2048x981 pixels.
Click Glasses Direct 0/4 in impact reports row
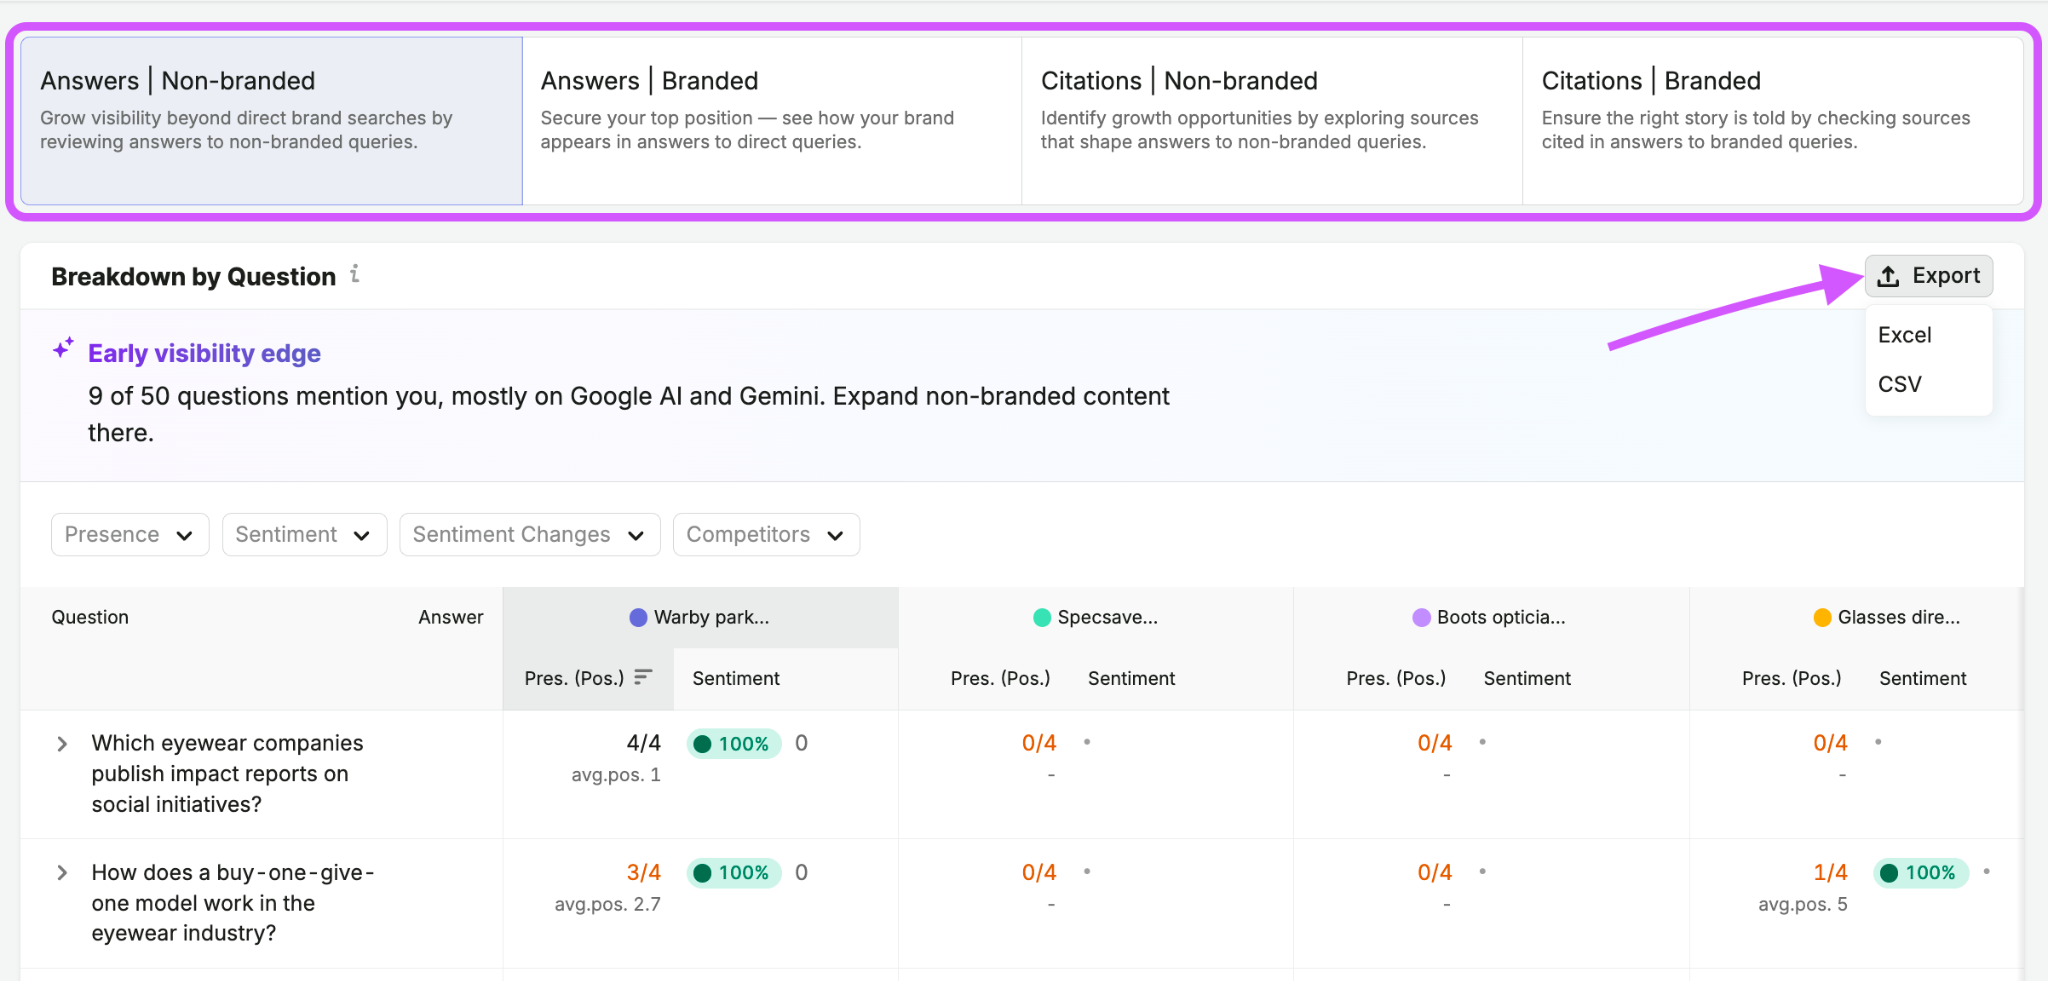pyautogui.click(x=1831, y=744)
